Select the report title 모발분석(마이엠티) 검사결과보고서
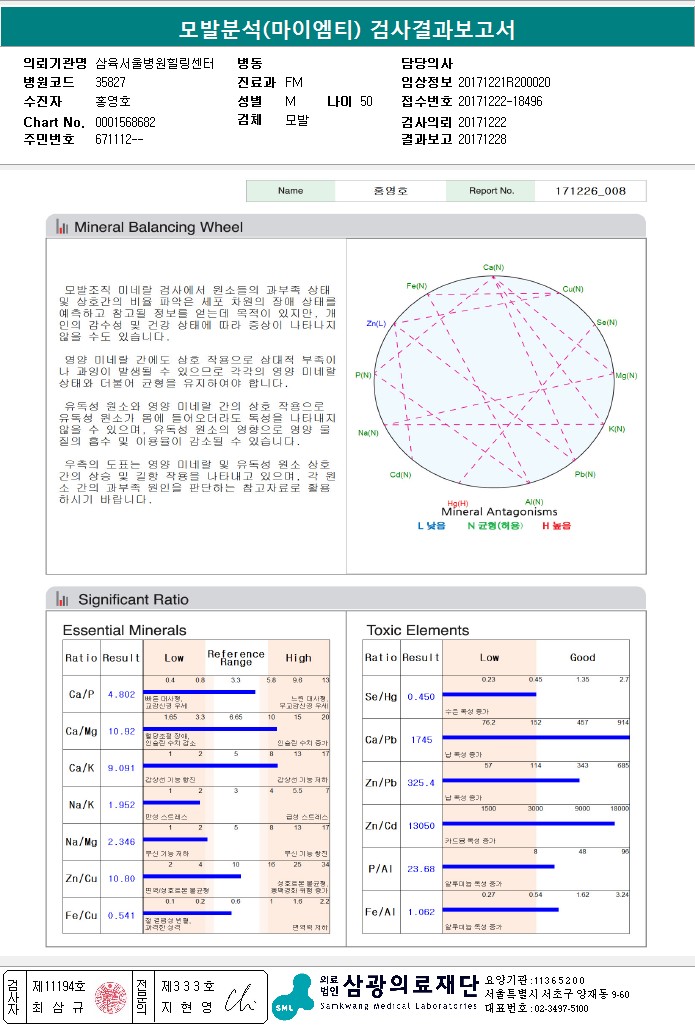695x1035 pixels. click(x=347, y=29)
